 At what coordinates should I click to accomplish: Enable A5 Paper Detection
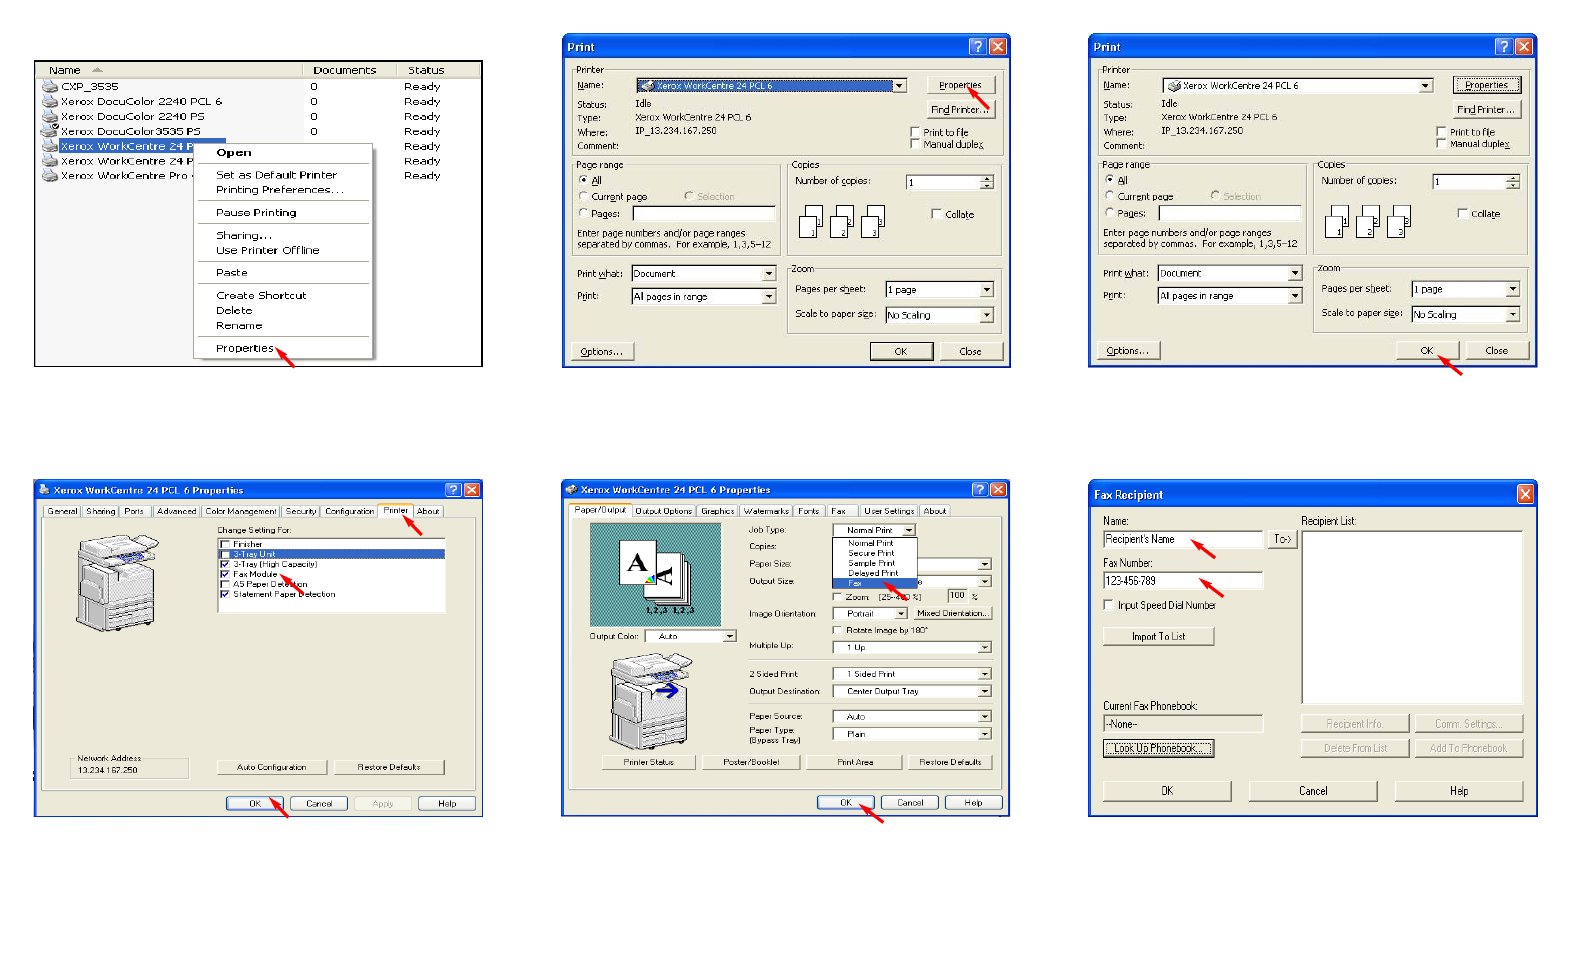click(225, 584)
